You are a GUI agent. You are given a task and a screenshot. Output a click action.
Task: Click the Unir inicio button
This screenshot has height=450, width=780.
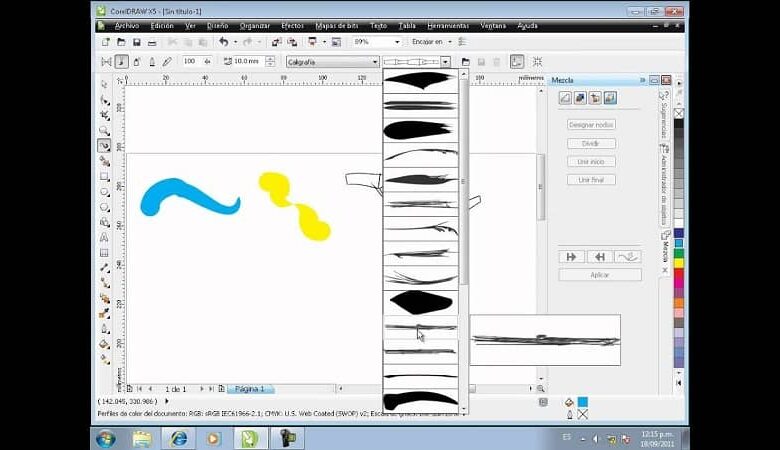(x=591, y=162)
